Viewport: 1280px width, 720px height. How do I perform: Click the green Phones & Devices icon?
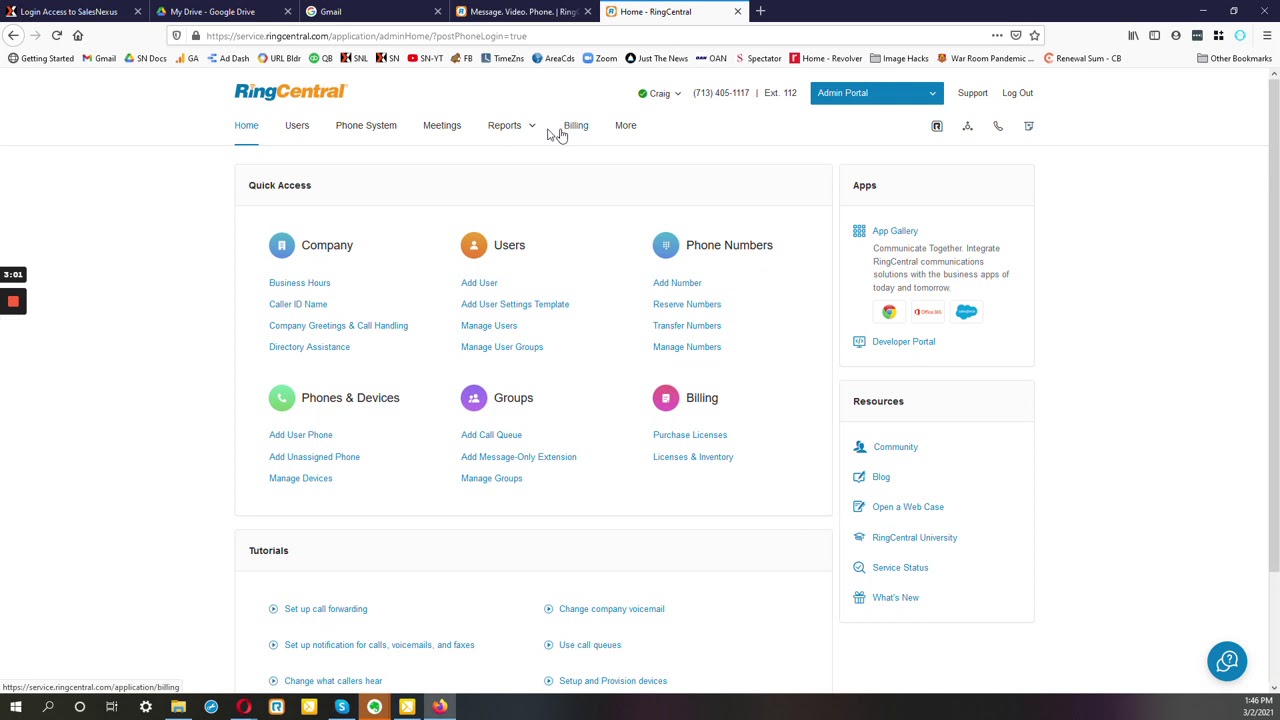pos(282,398)
